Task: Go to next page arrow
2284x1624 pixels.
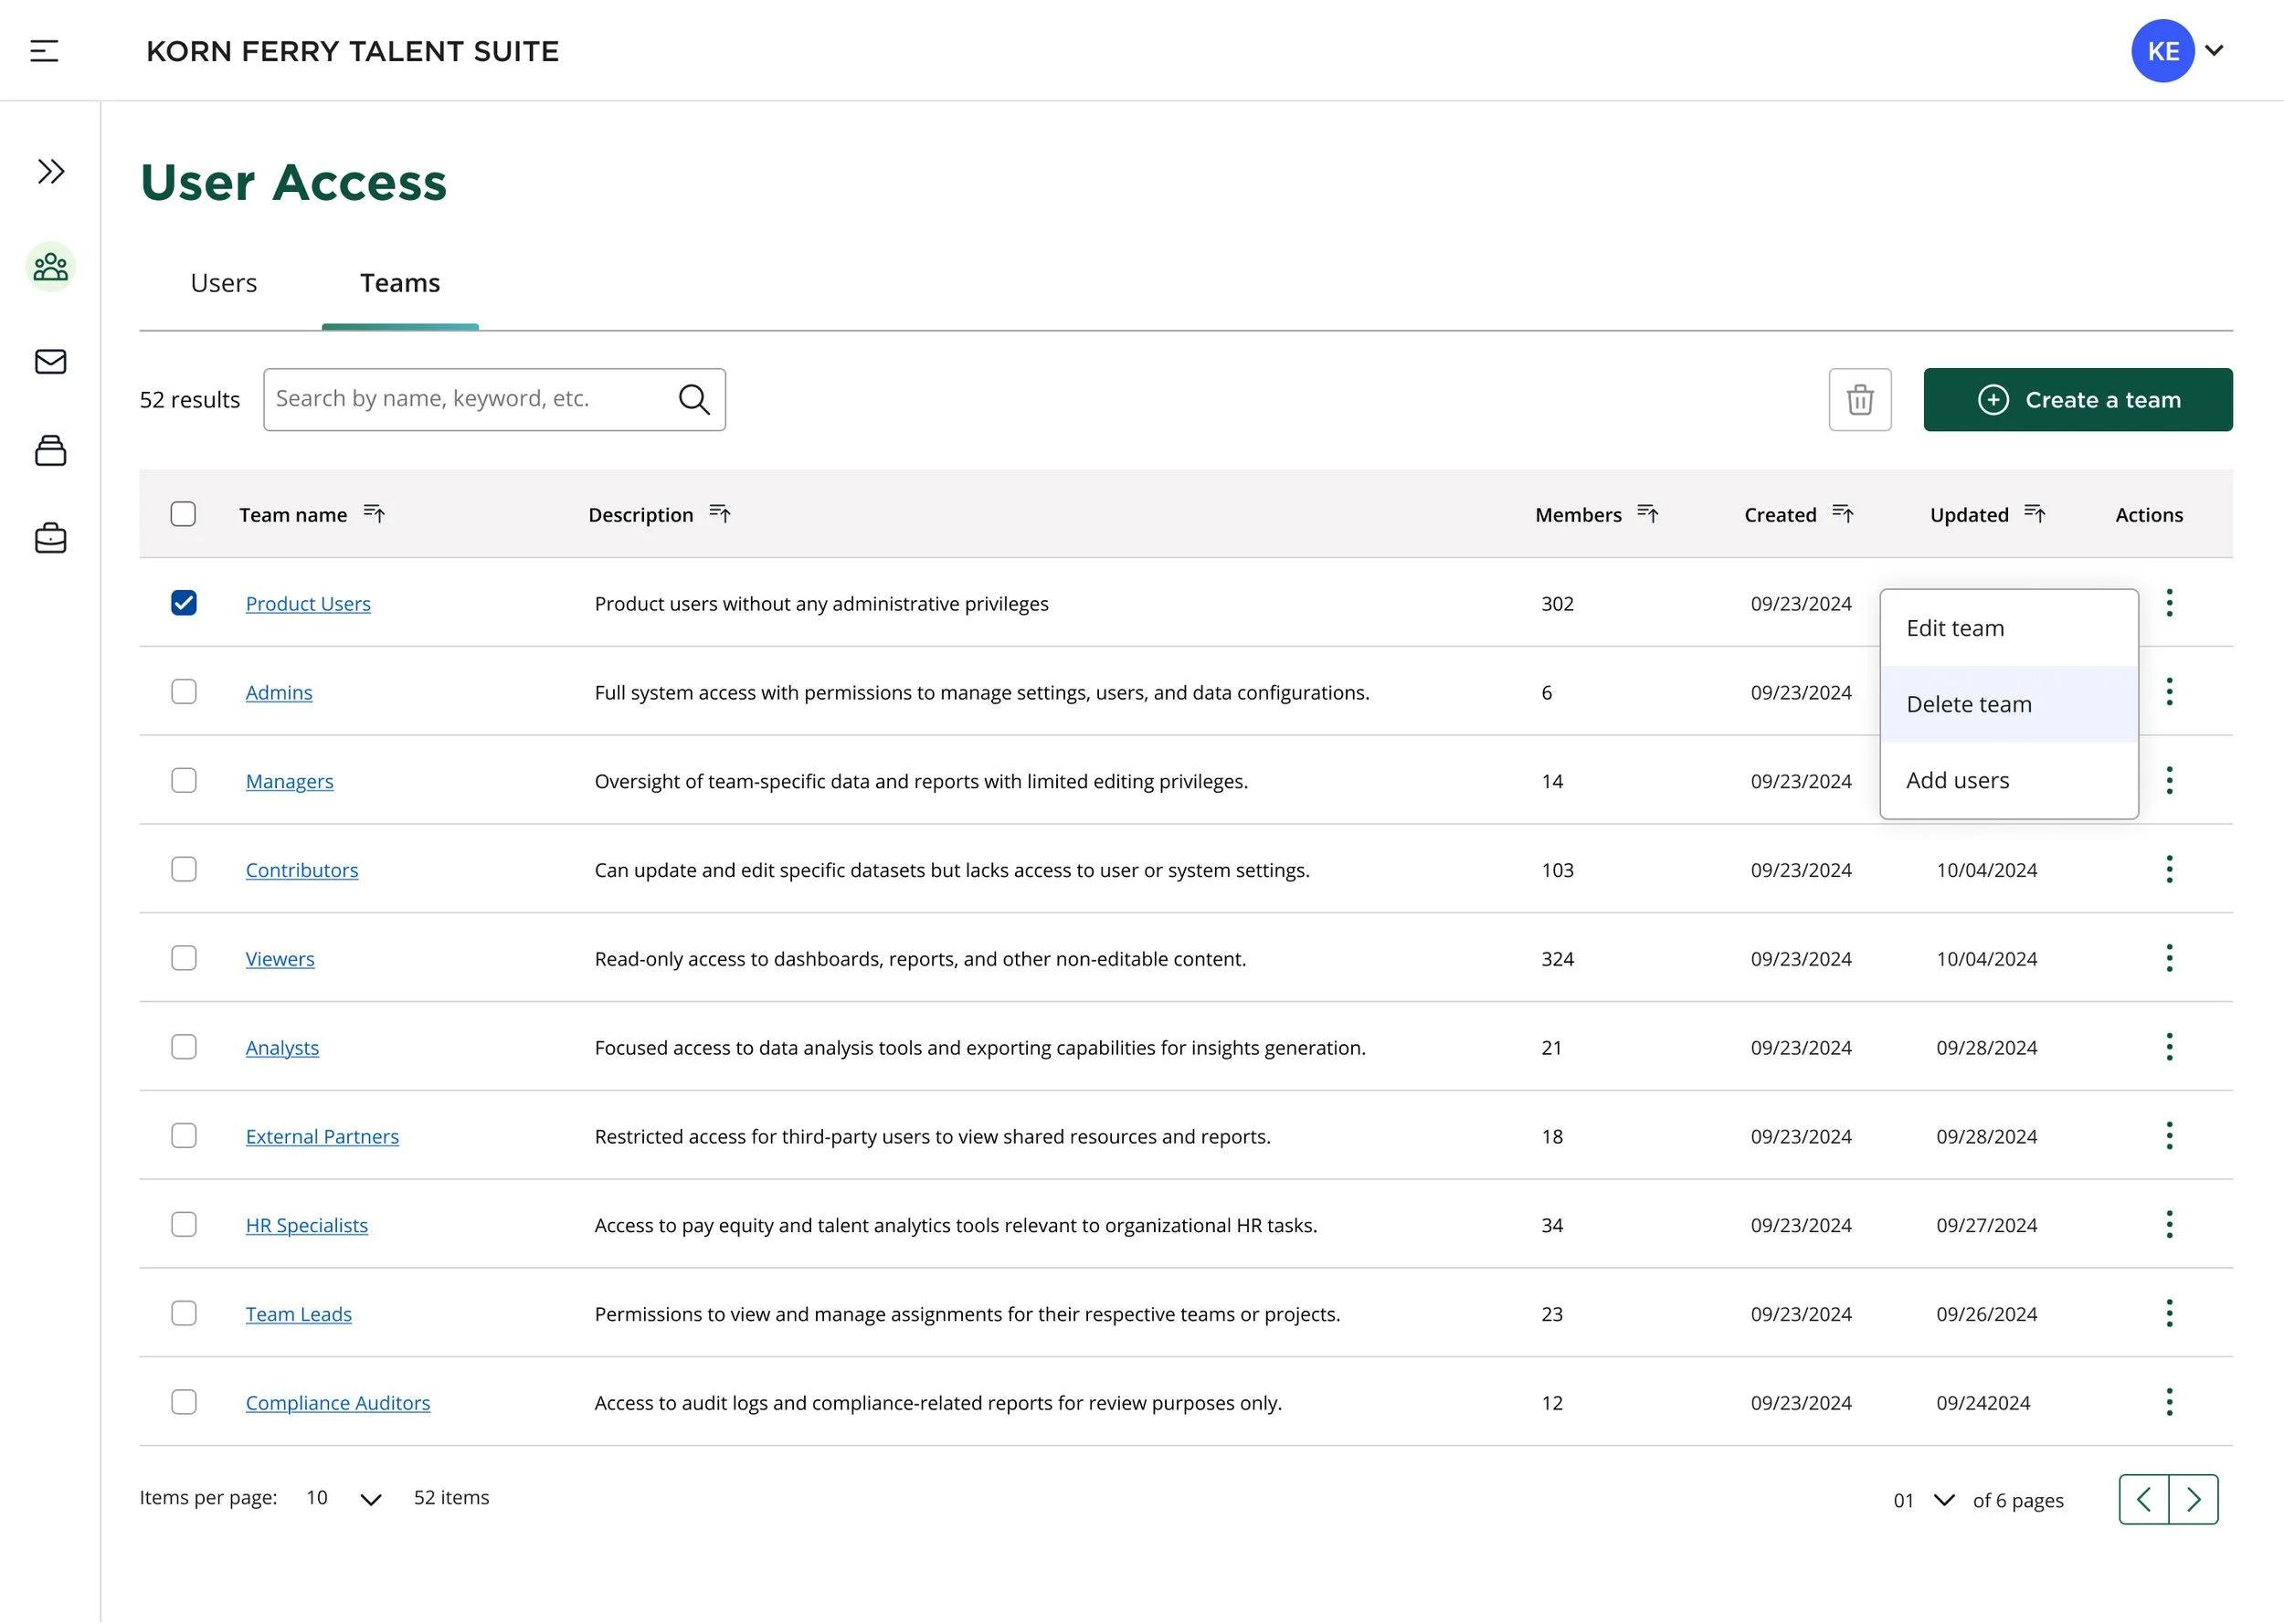Action: [2193, 1499]
